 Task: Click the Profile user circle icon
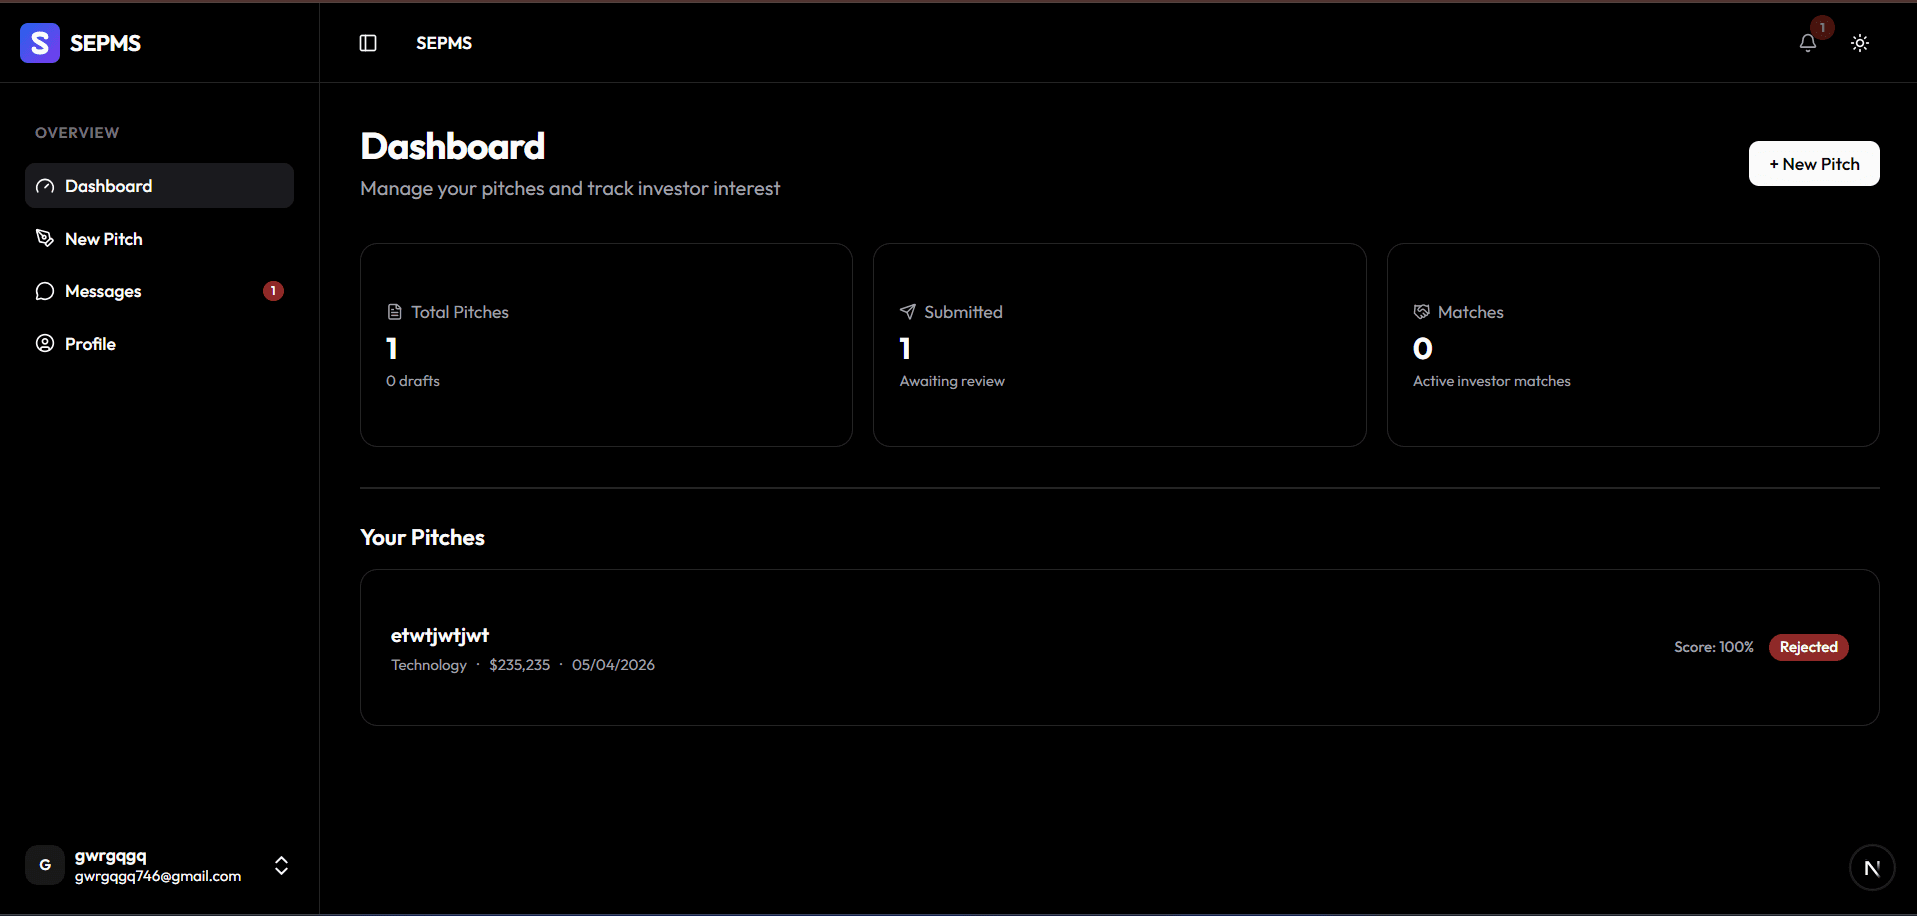[x=45, y=343]
